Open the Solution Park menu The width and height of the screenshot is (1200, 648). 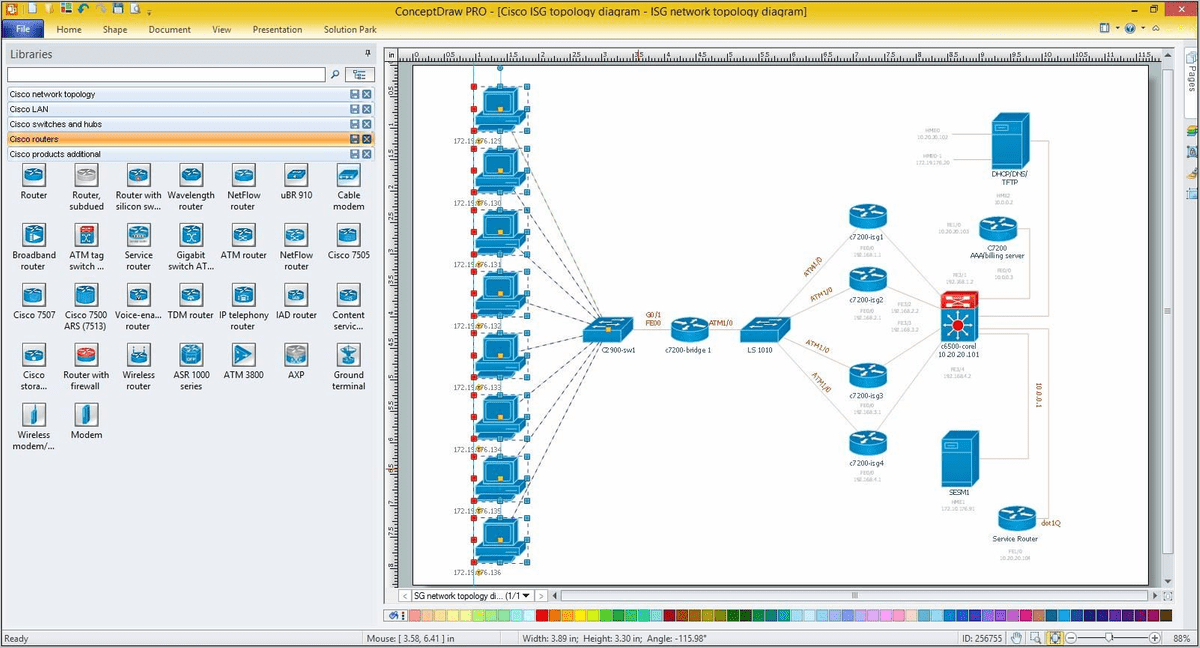[x=349, y=30]
